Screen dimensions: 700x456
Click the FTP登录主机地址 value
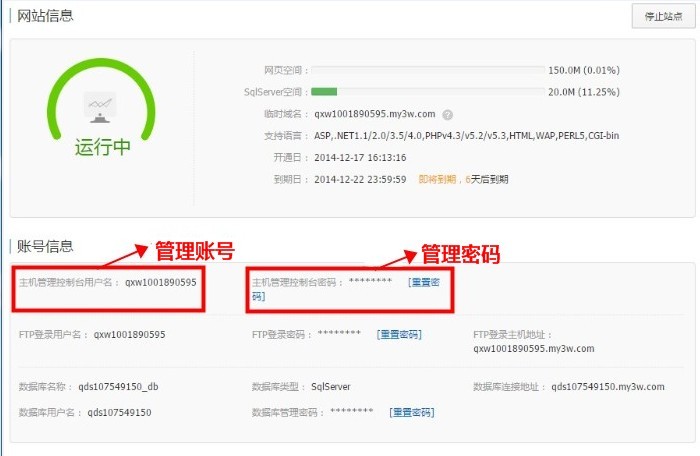533,349
